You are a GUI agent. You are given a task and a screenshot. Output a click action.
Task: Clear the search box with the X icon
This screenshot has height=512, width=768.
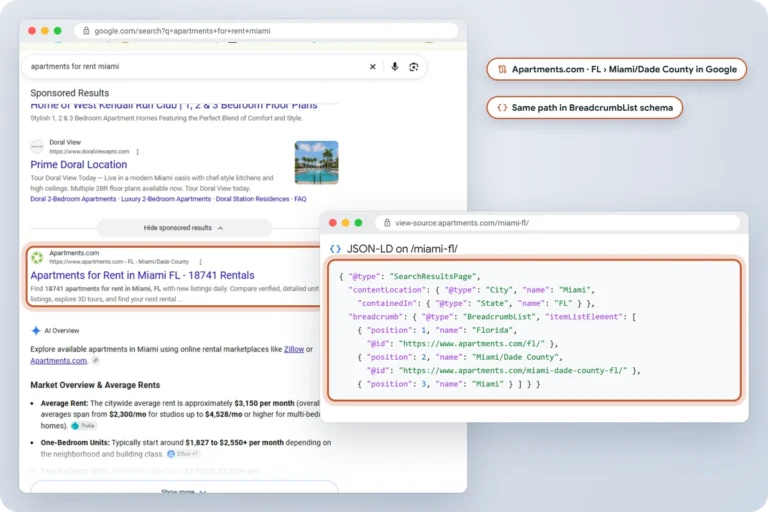[372, 67]
